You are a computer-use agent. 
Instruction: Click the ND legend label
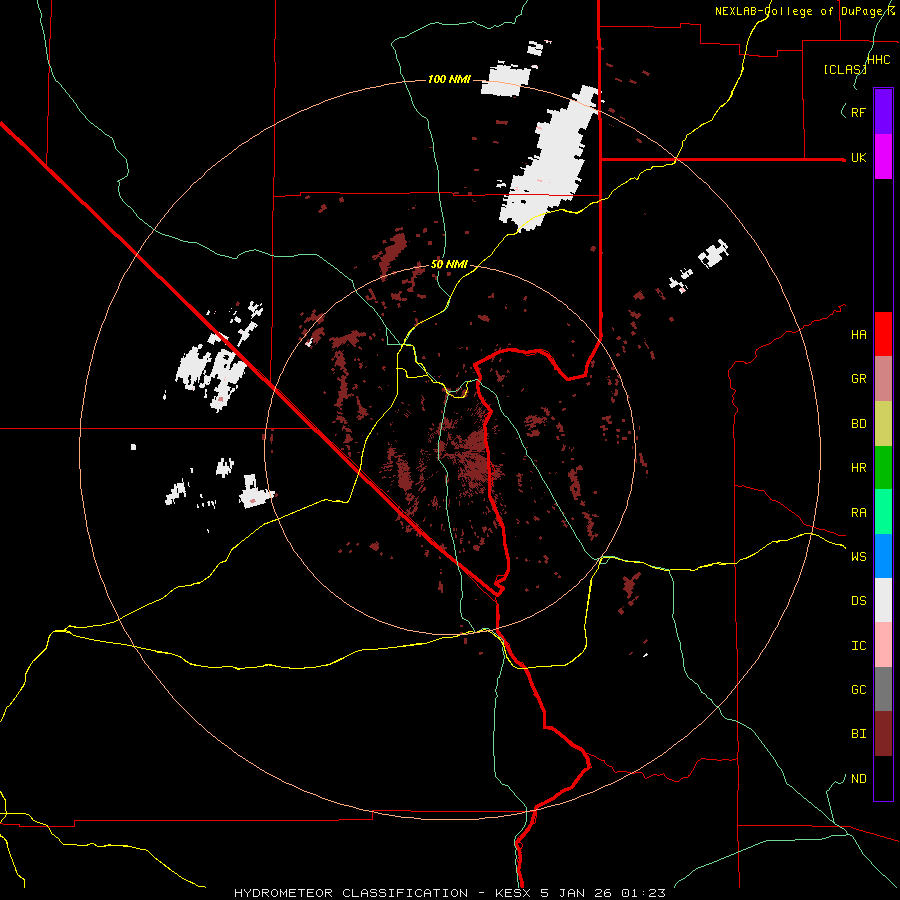point(859,778)
